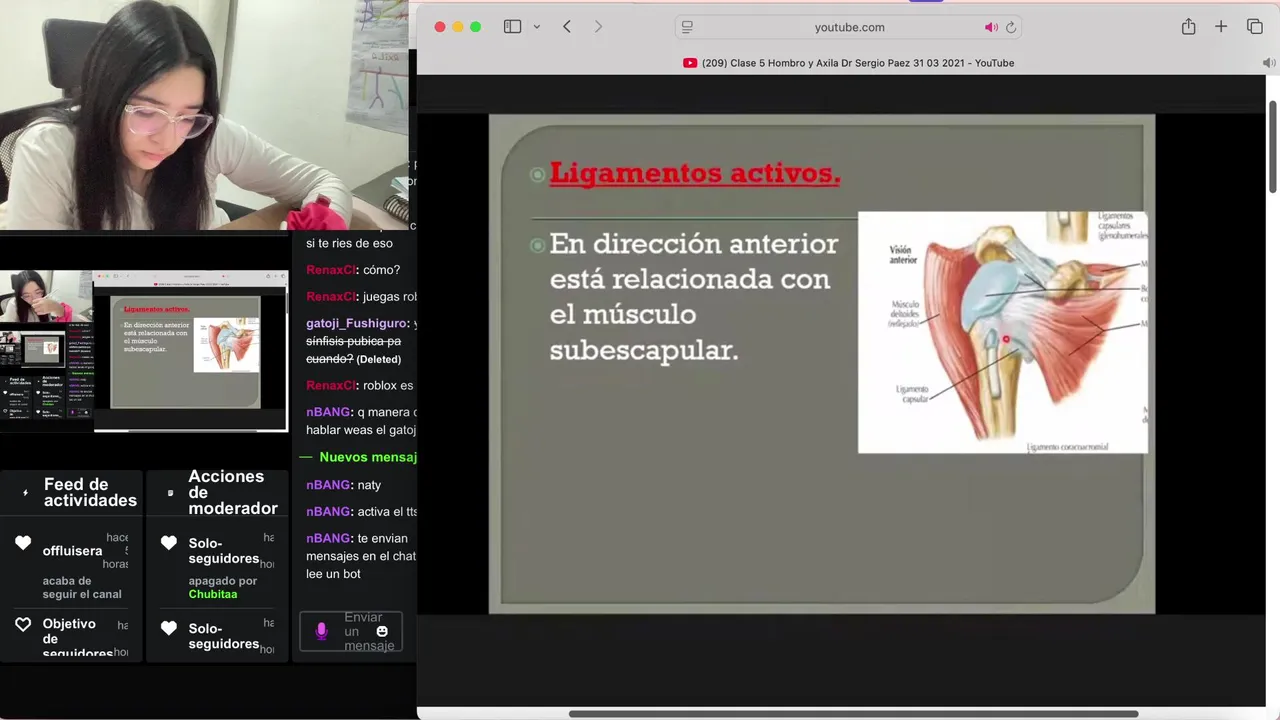
Task: Mute the tab audio from the address bar speaker icon
Action: [x=991, y=27]
